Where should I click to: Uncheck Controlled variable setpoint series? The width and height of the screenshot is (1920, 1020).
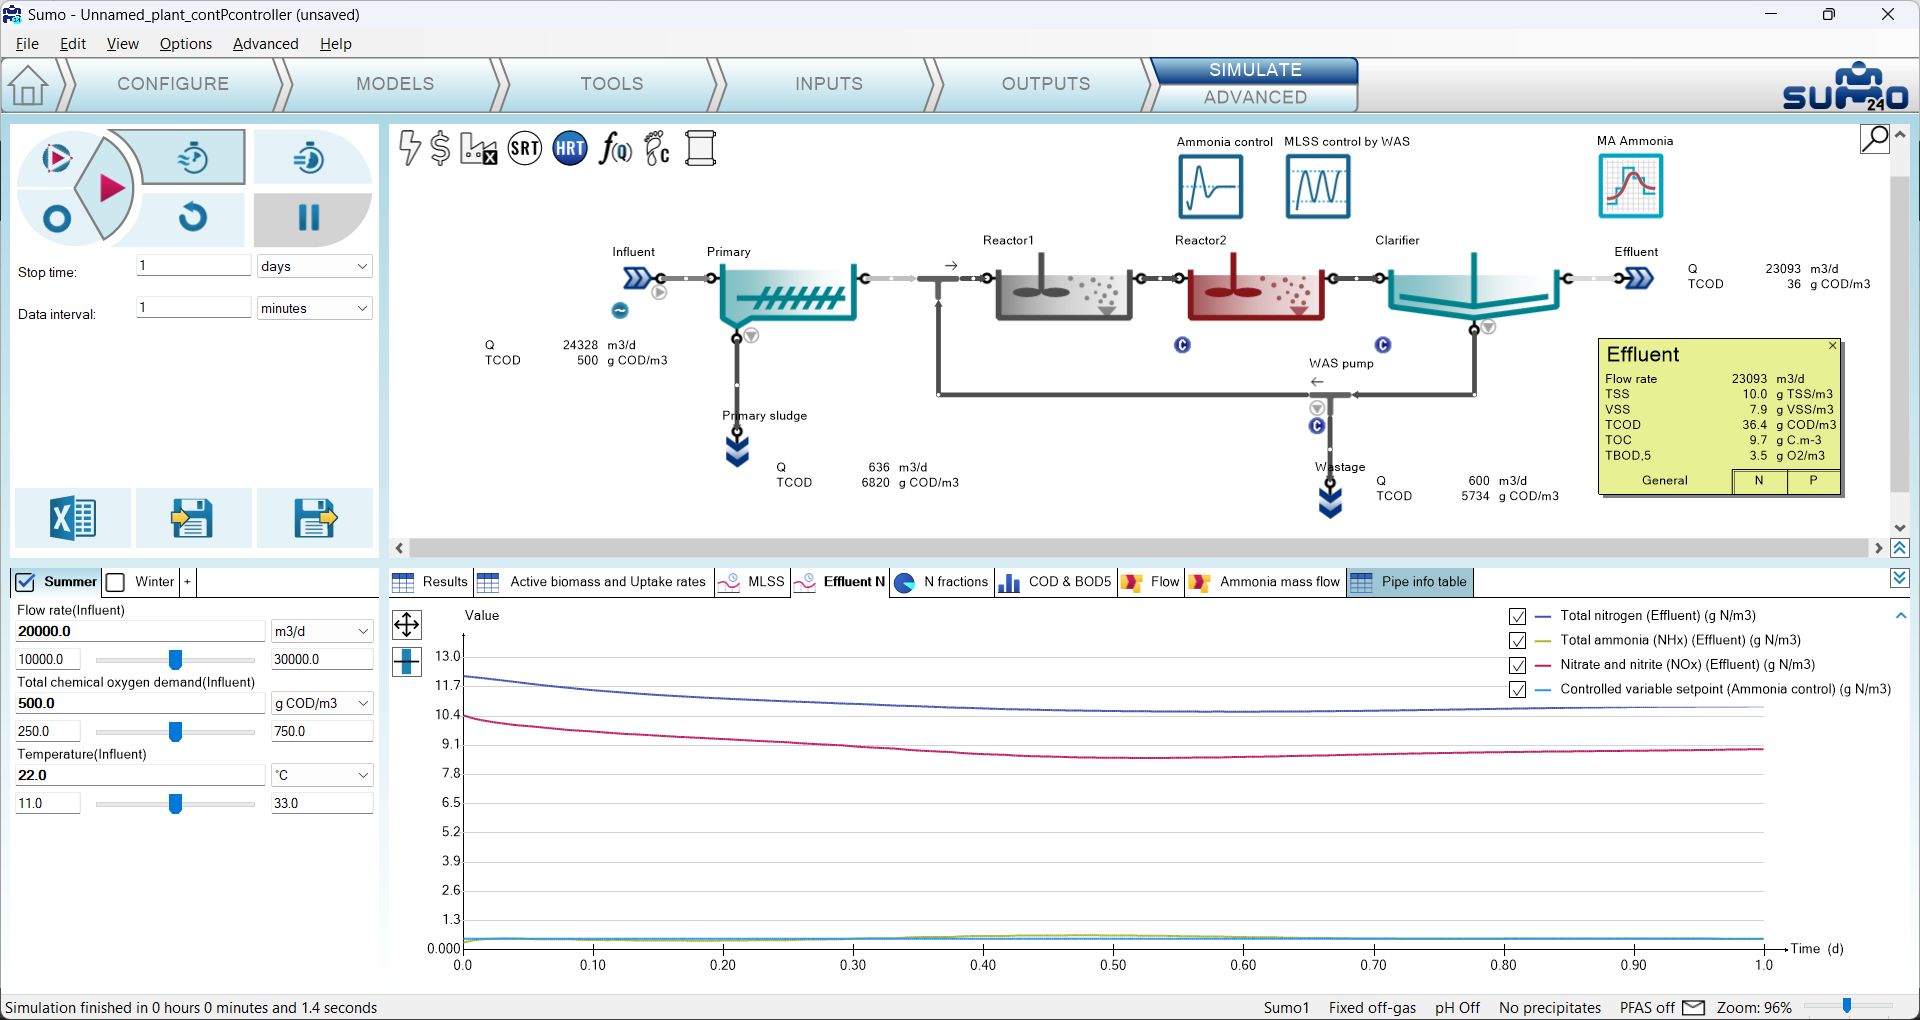click(x=1517, y=690)
